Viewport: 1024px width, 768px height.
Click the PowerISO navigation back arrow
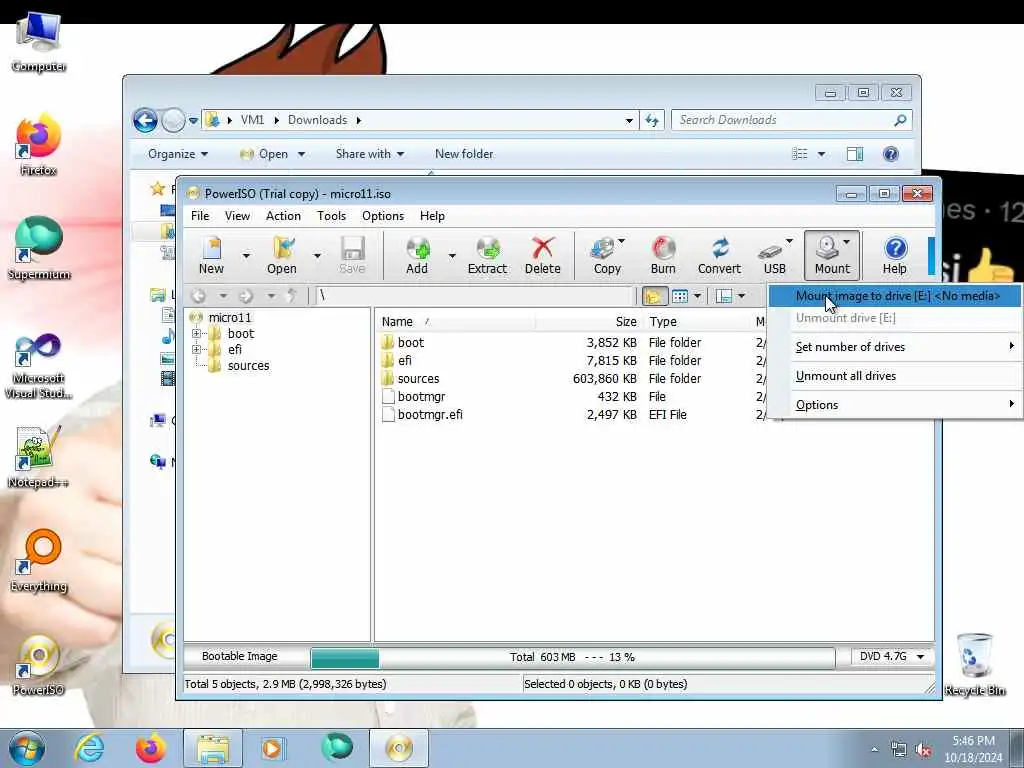[x=199, y=296]
